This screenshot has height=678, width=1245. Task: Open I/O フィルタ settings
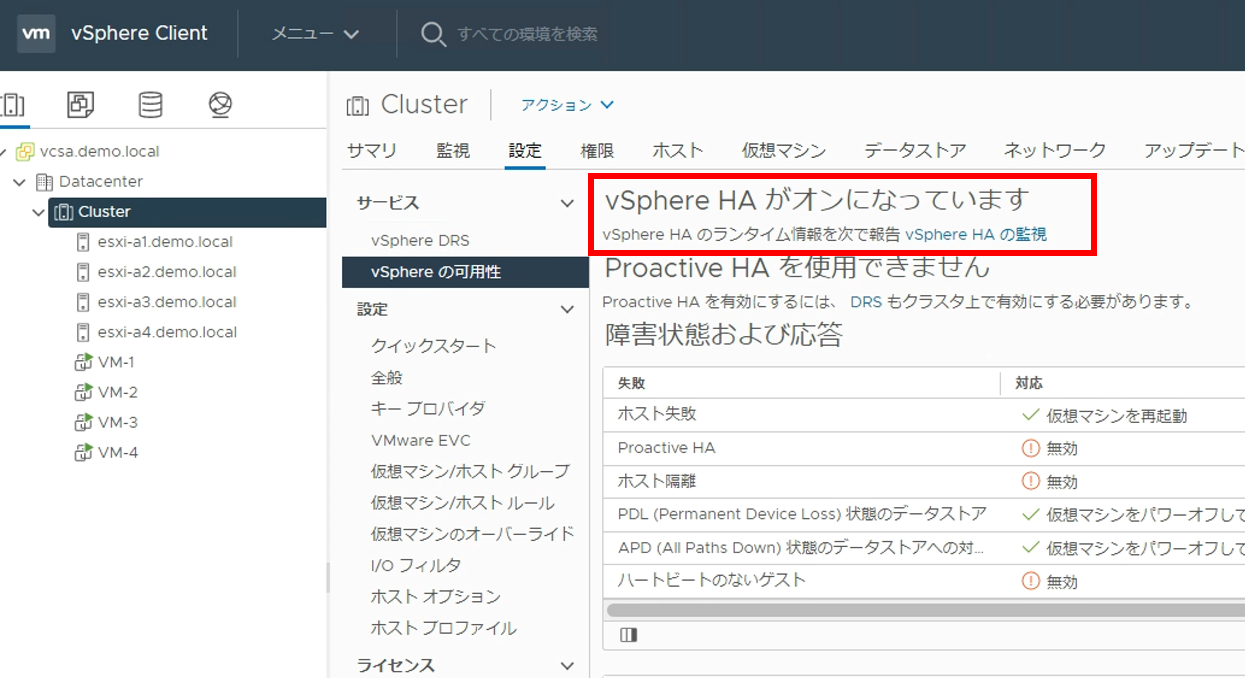point(416,565)
